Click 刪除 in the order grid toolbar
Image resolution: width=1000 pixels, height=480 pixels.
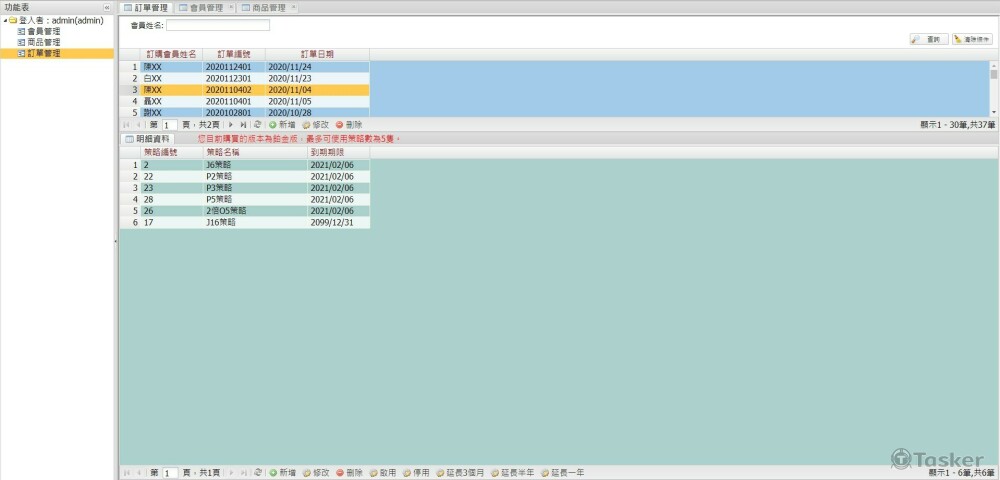349,125
